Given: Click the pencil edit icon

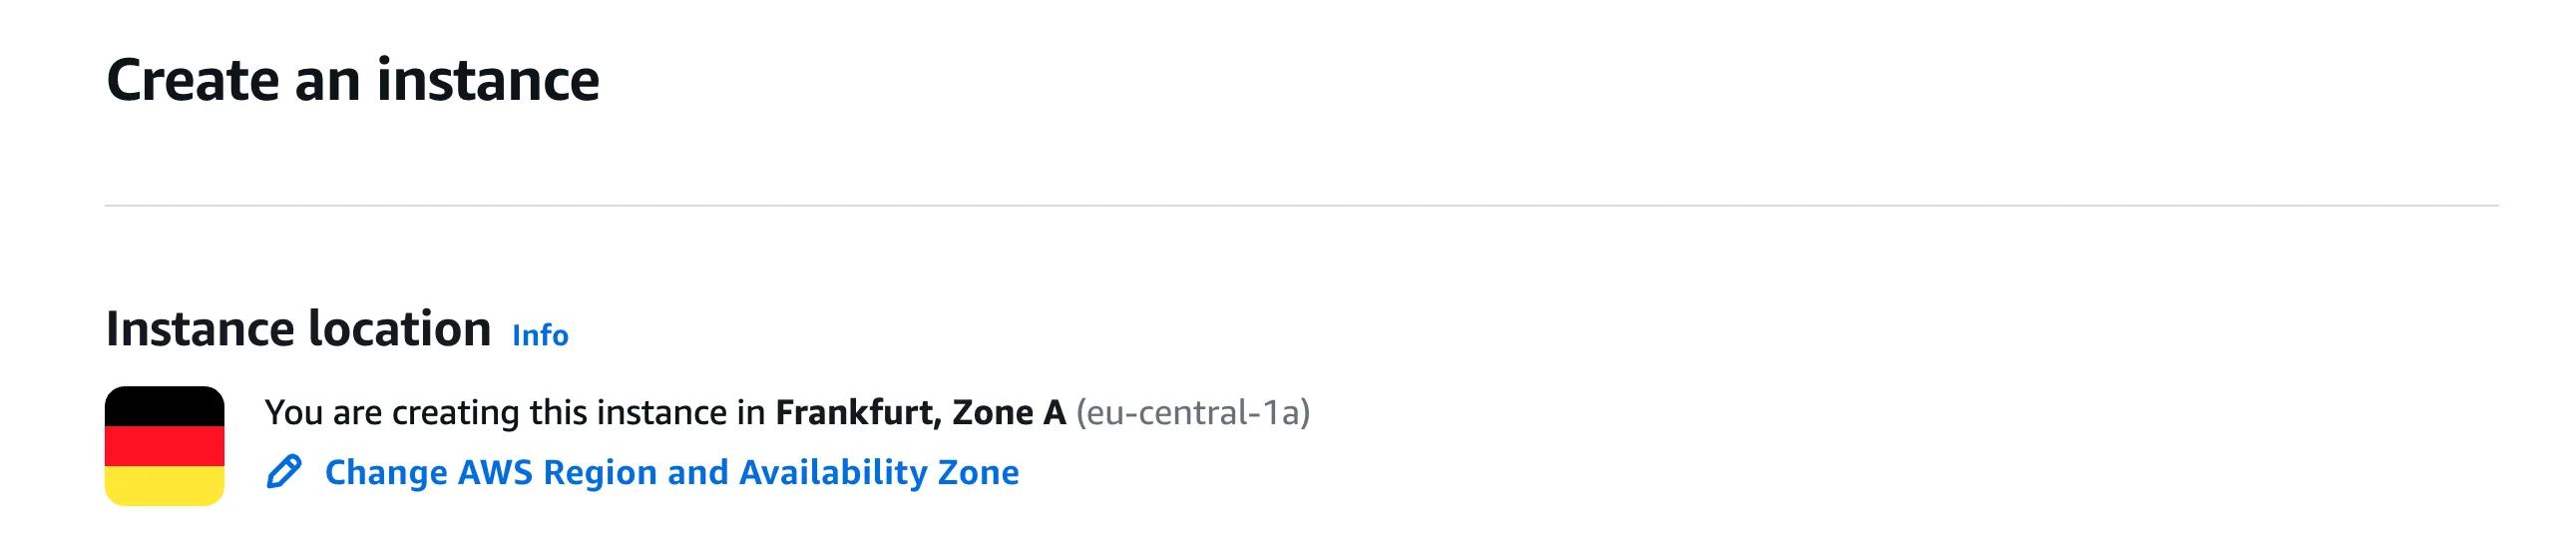Looking at the screenshot, I should [x=284, y=472].
